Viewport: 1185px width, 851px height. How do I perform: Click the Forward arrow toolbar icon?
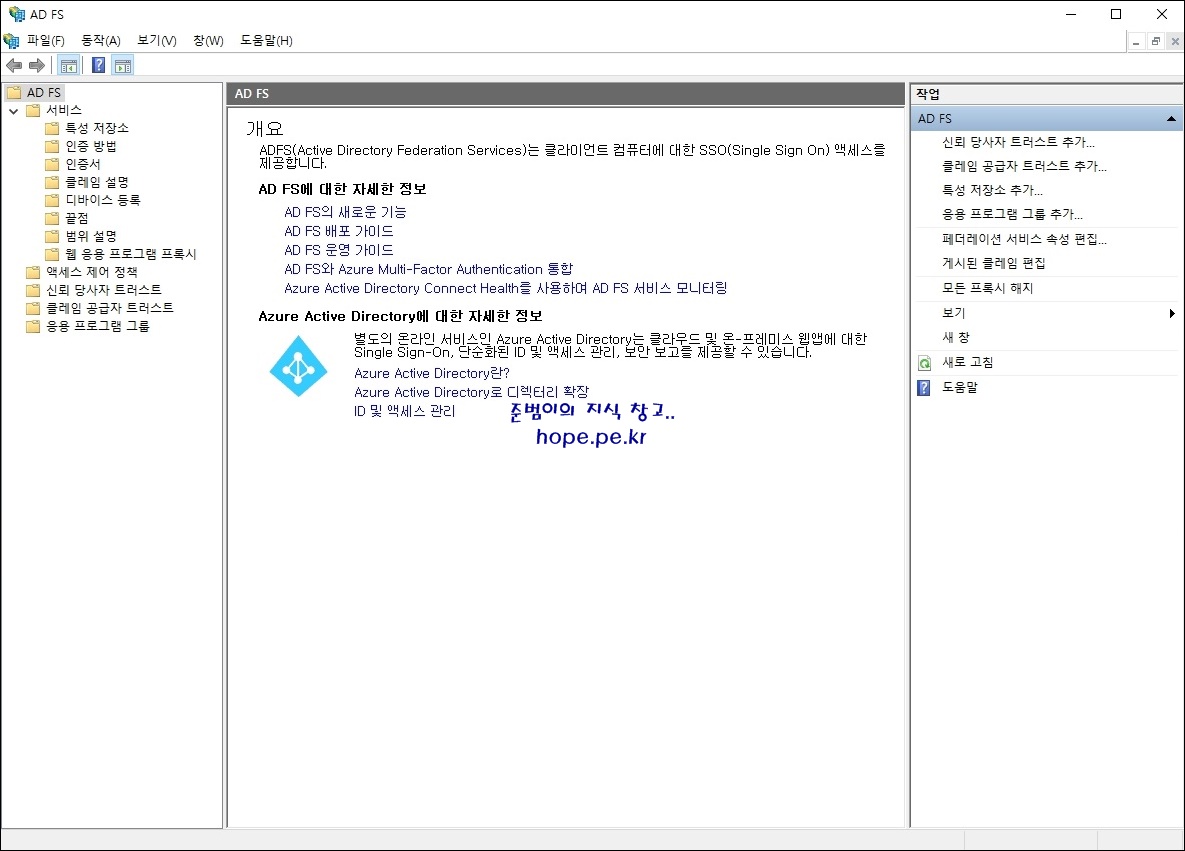pos(36,66)
